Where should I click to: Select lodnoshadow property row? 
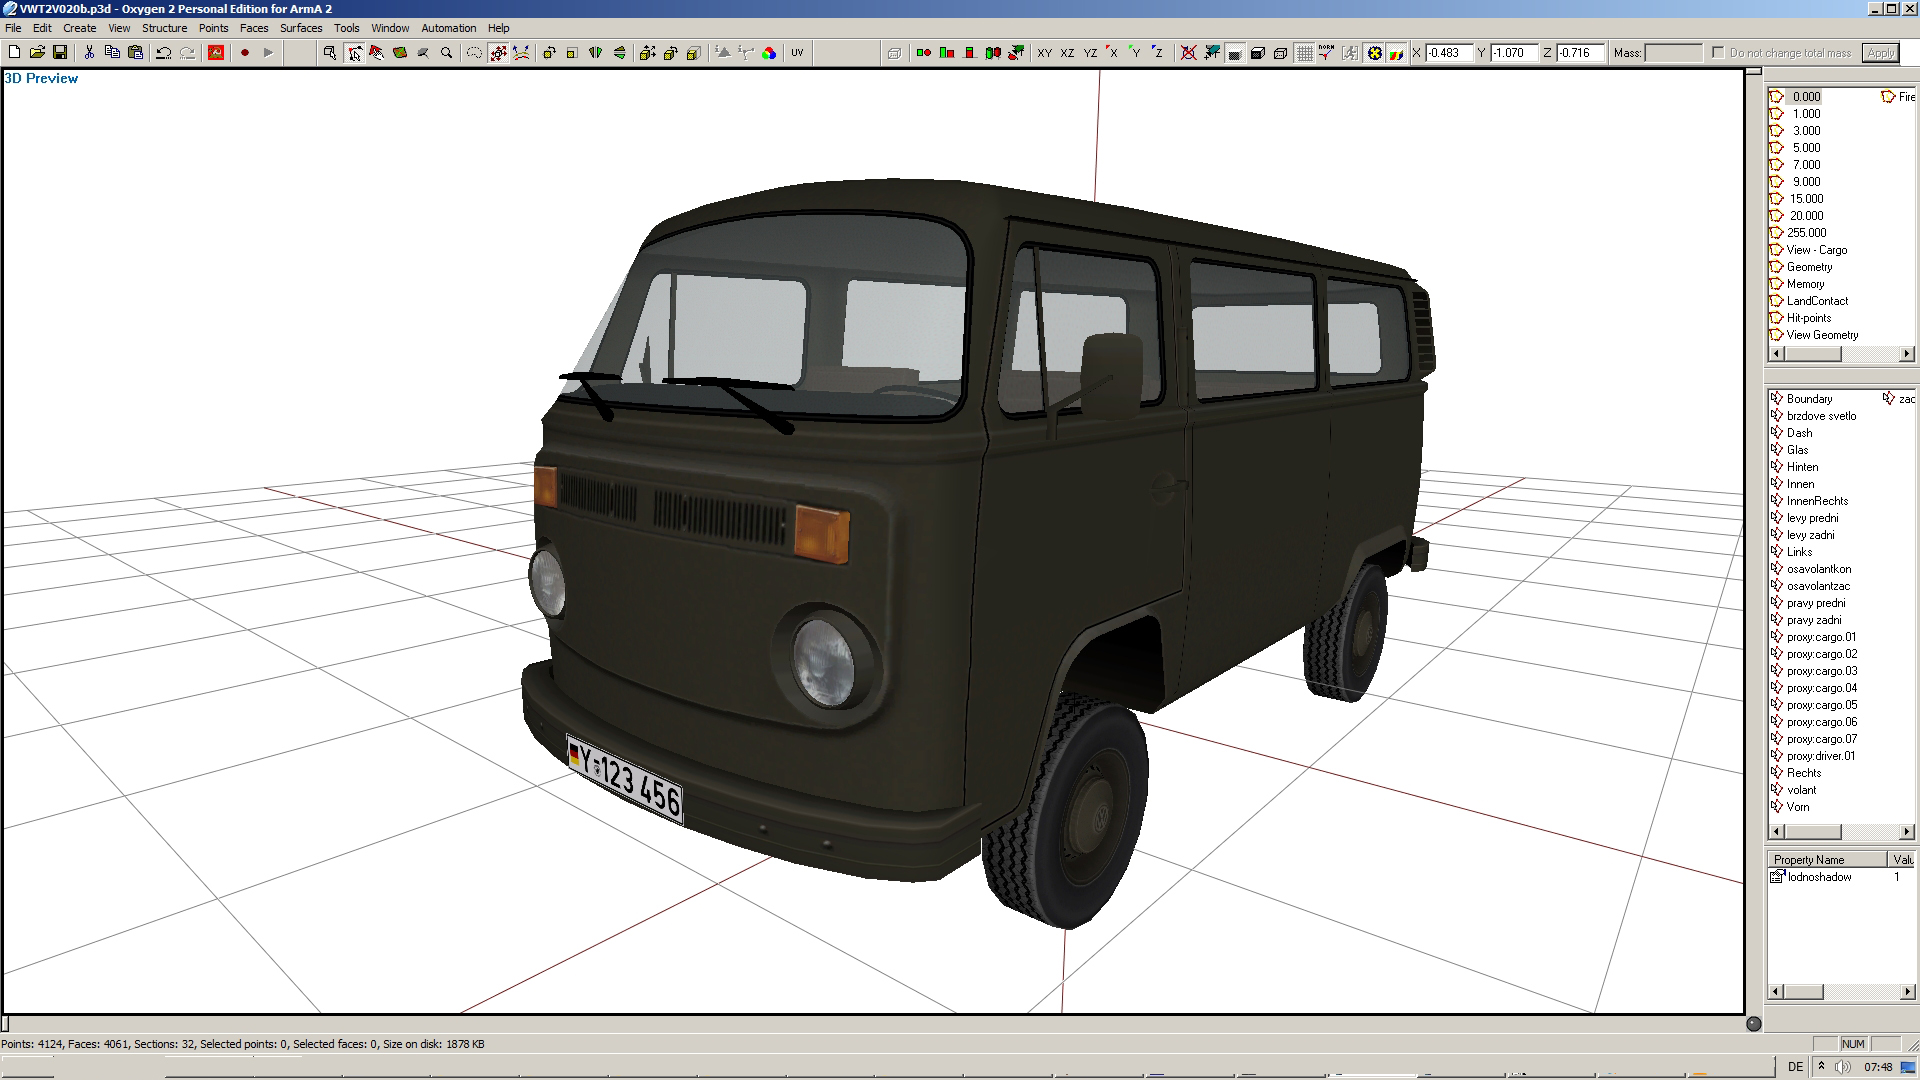point(1840,877)
